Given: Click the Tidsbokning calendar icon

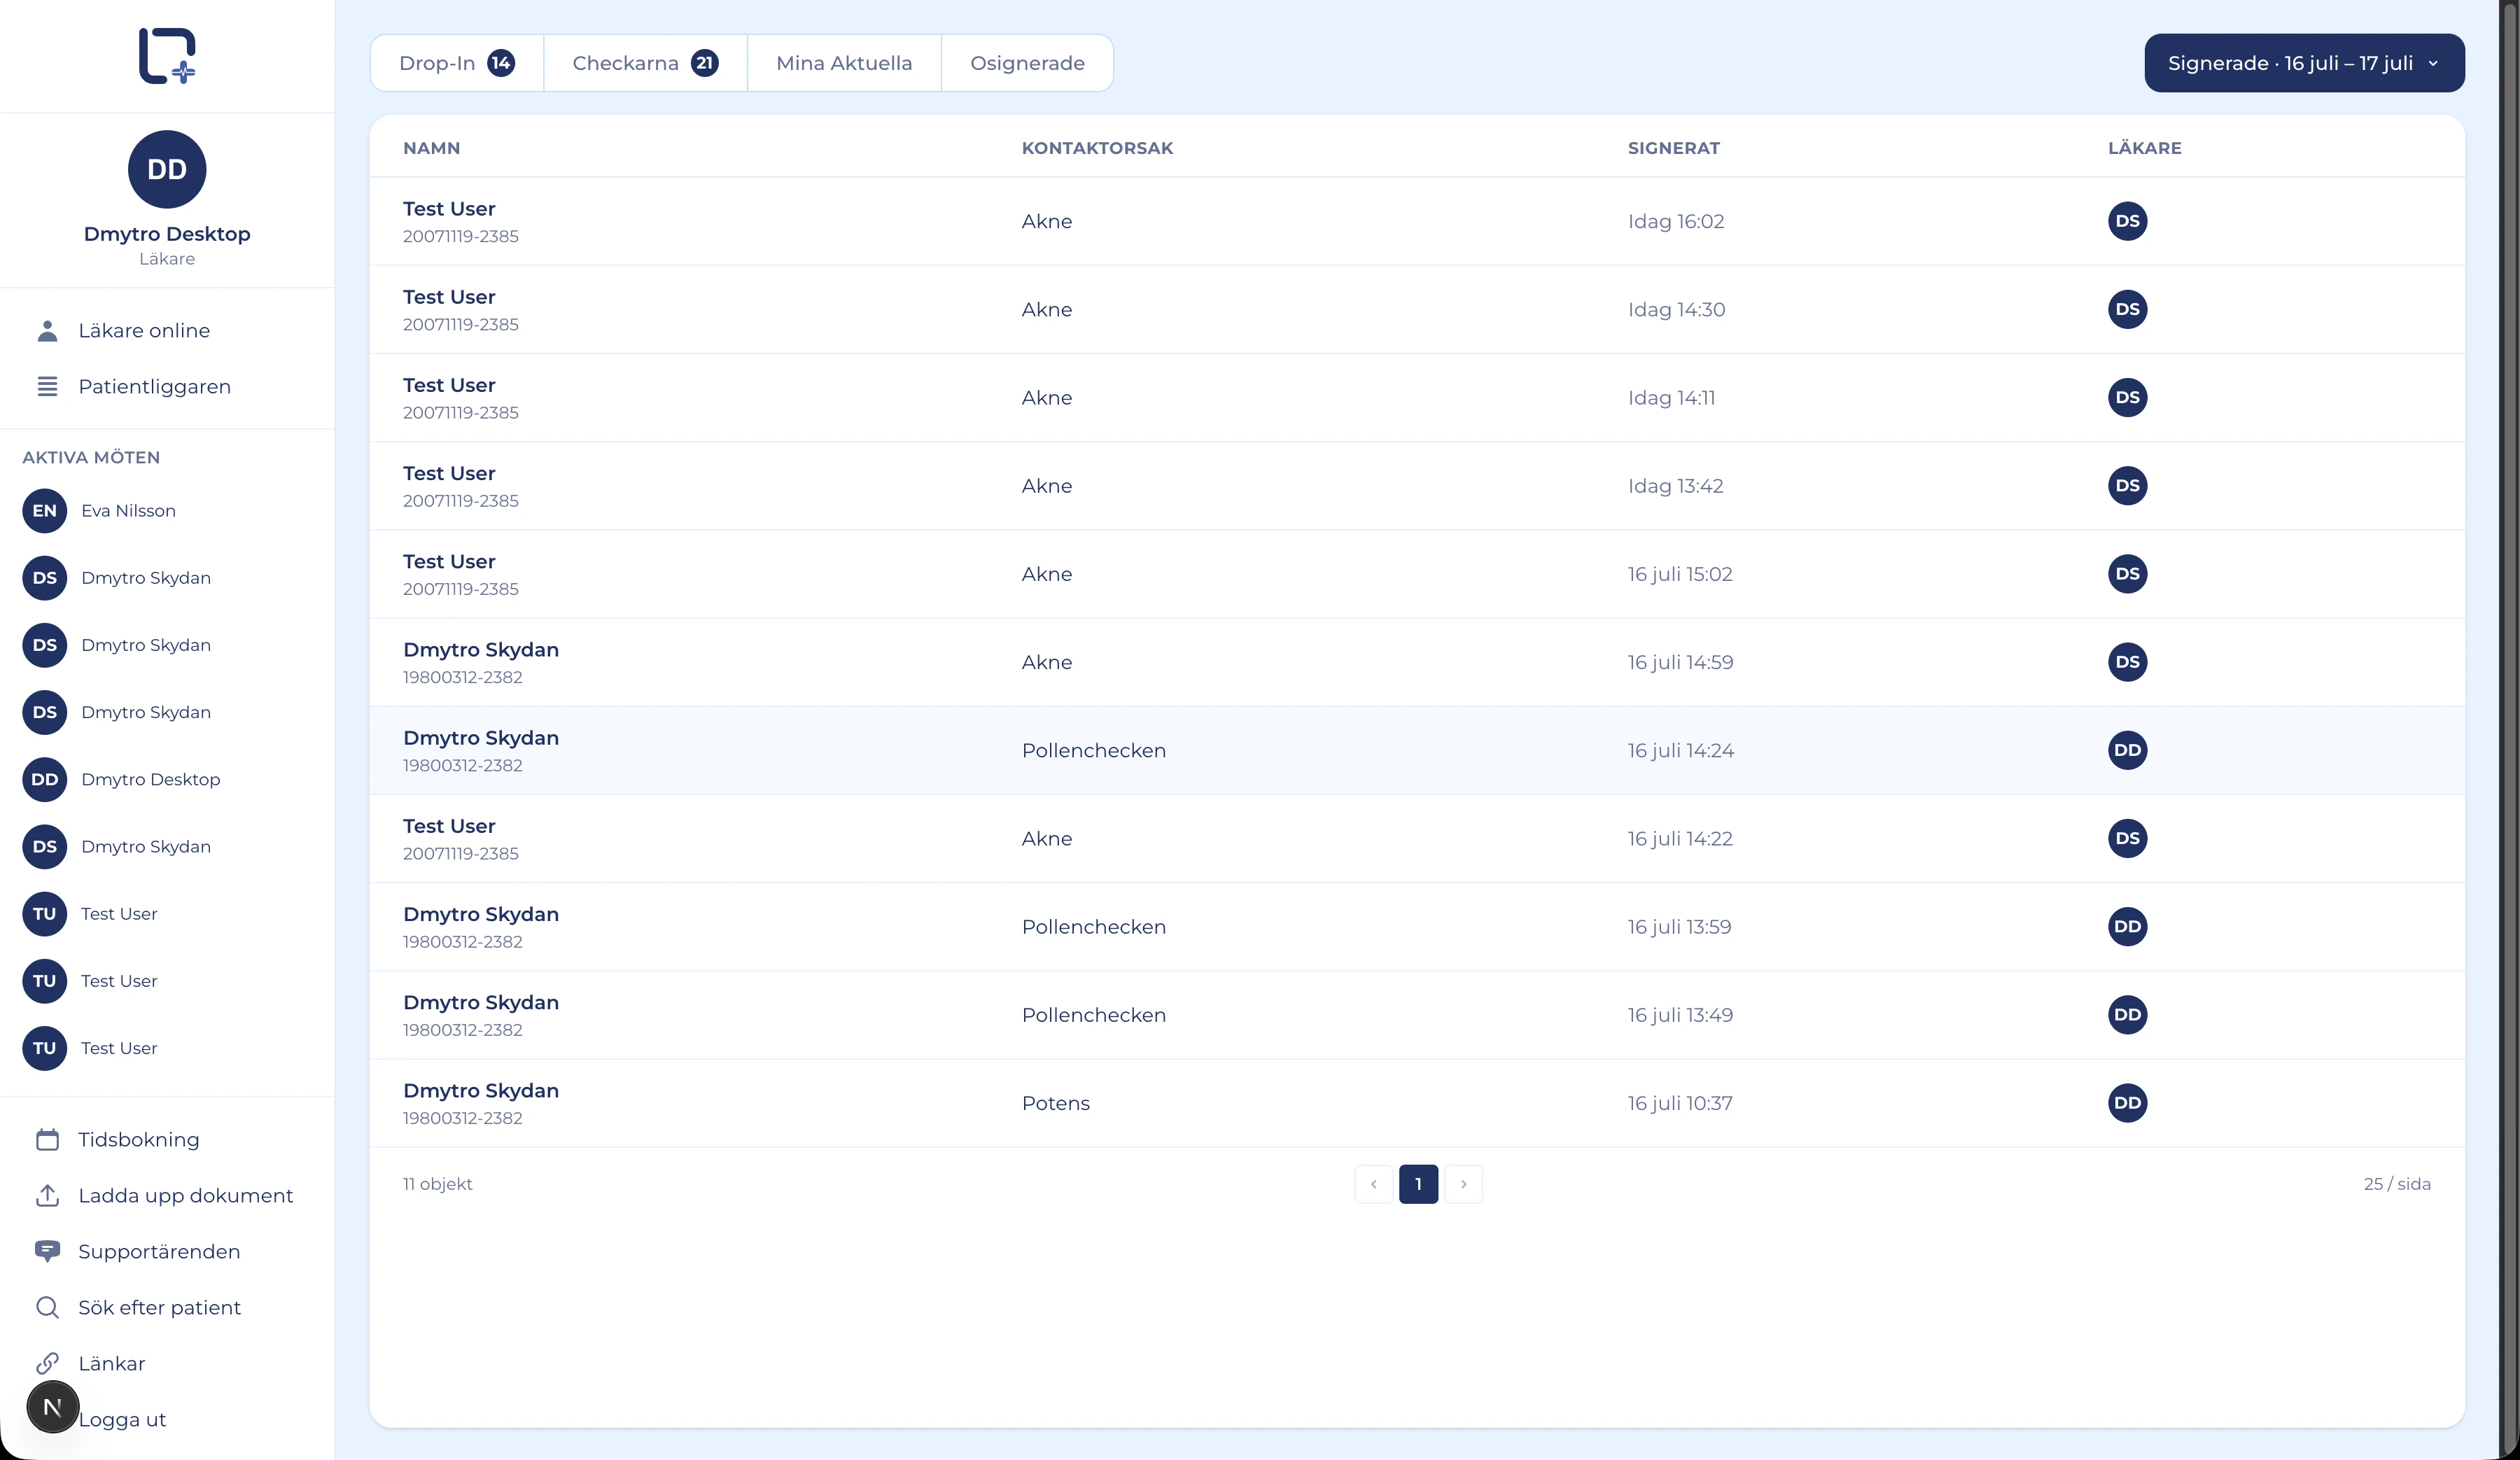Looking at the screenshot, I should 47,1140.
